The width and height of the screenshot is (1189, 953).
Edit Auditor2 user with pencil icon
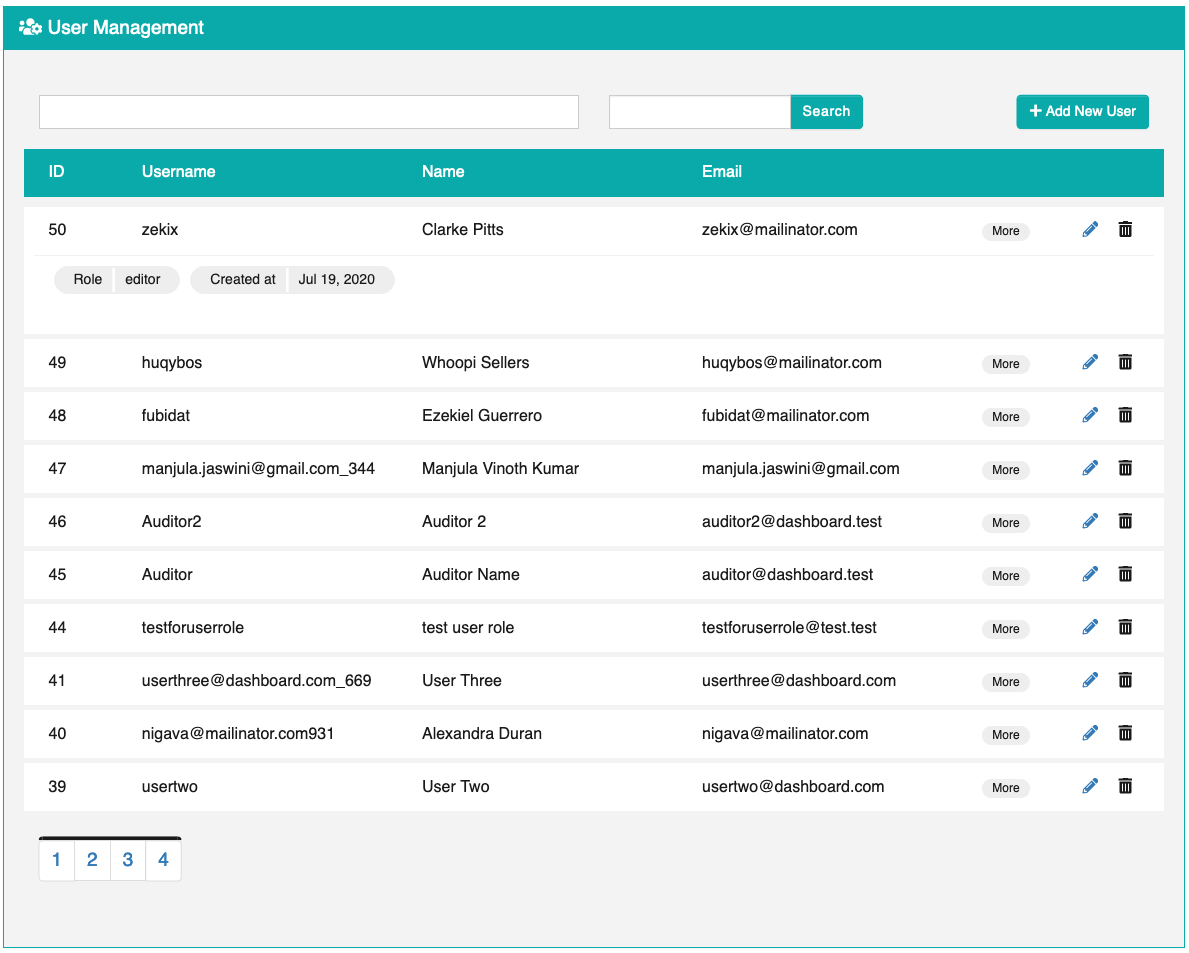pyautogui.click(x=1090, y=522)
